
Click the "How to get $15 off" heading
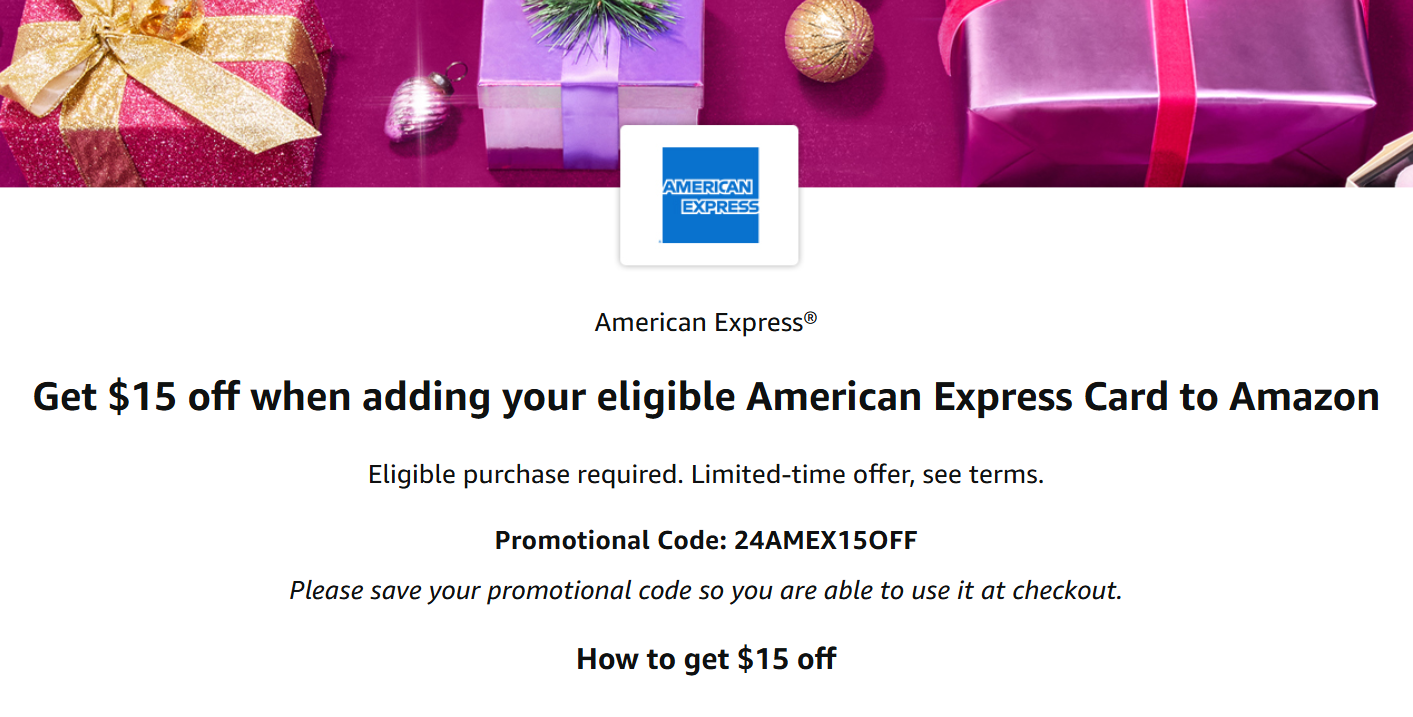pyautogui.click(x=706, y=659)
